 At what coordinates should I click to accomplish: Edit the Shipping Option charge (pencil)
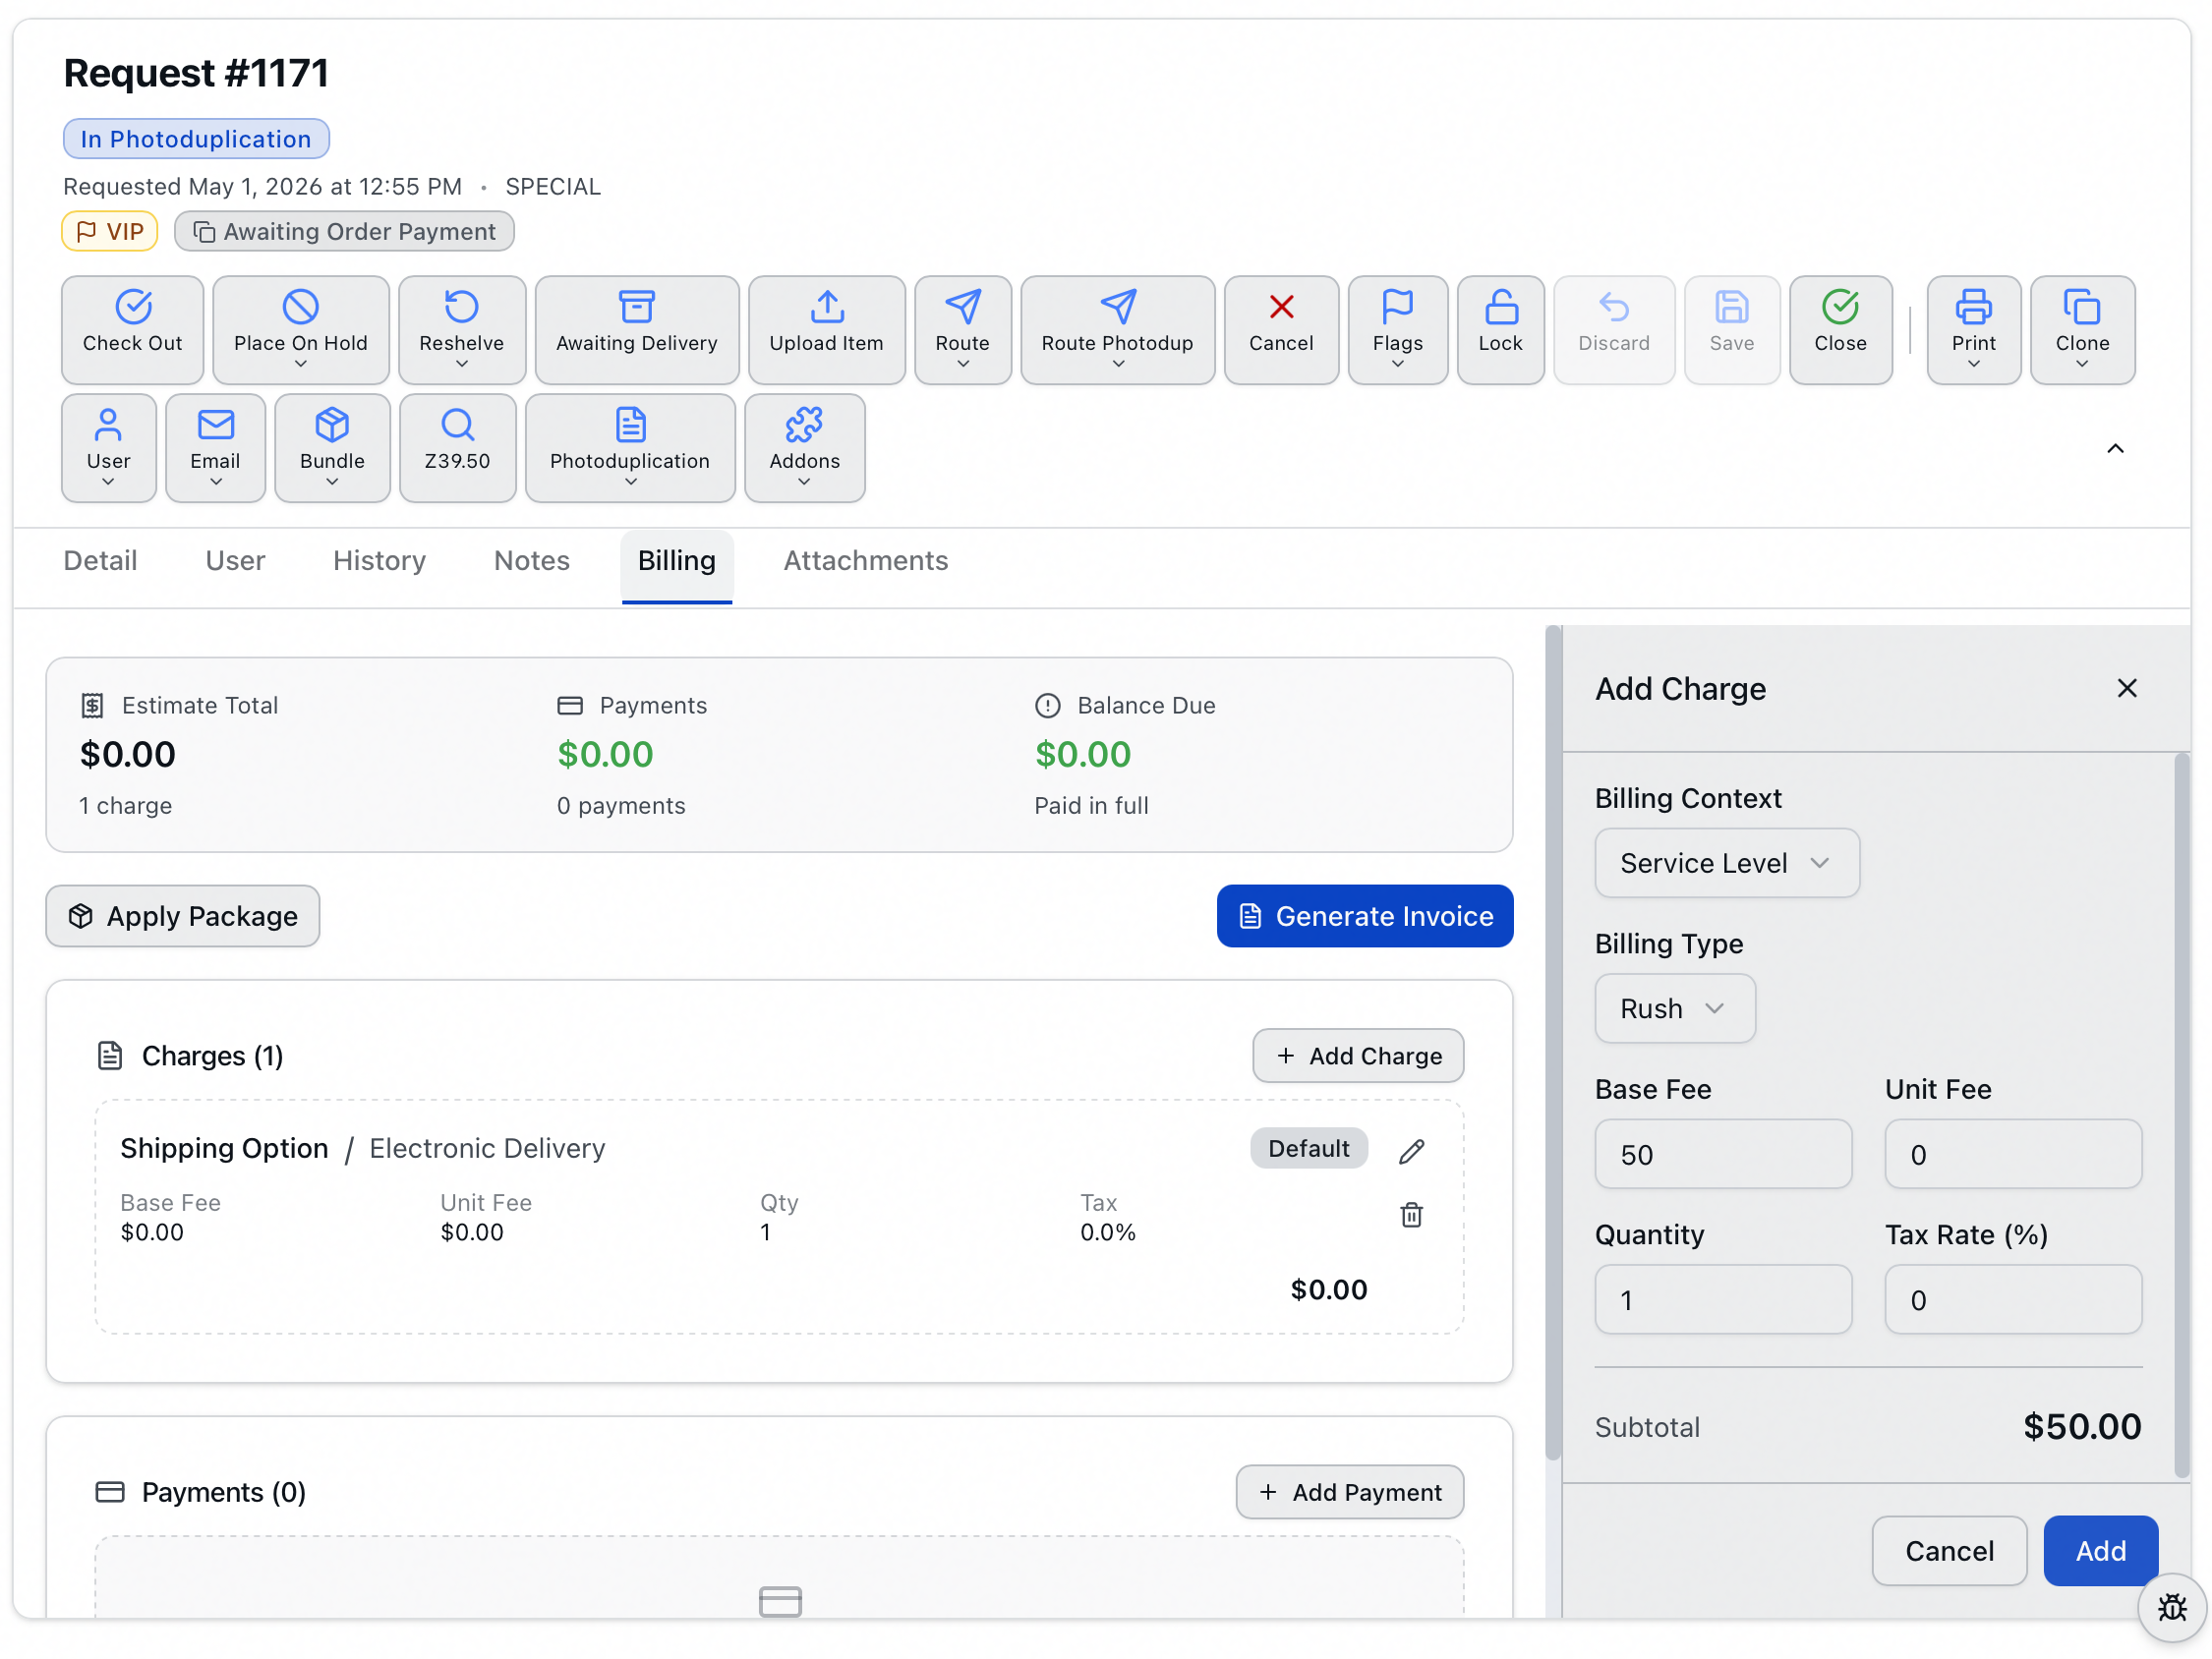pos(1411,1151)
